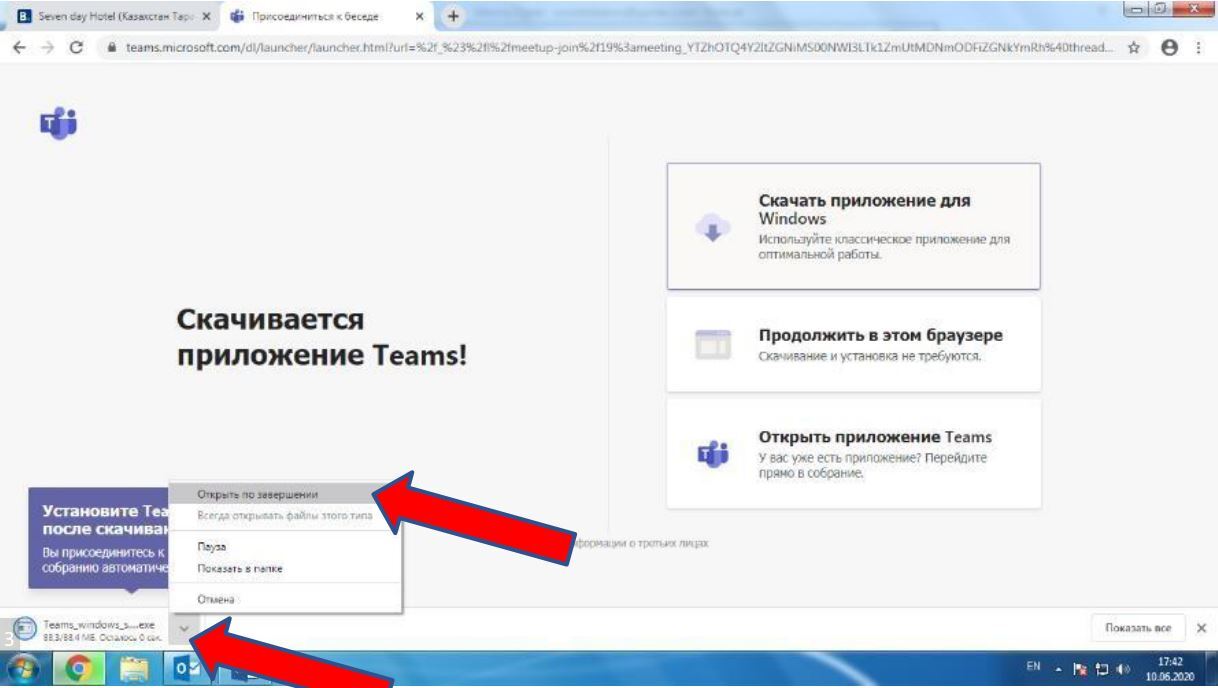The image size is (1218, 688).
Task: Click the browser window icon on continue card
Action: click(713, 344)
